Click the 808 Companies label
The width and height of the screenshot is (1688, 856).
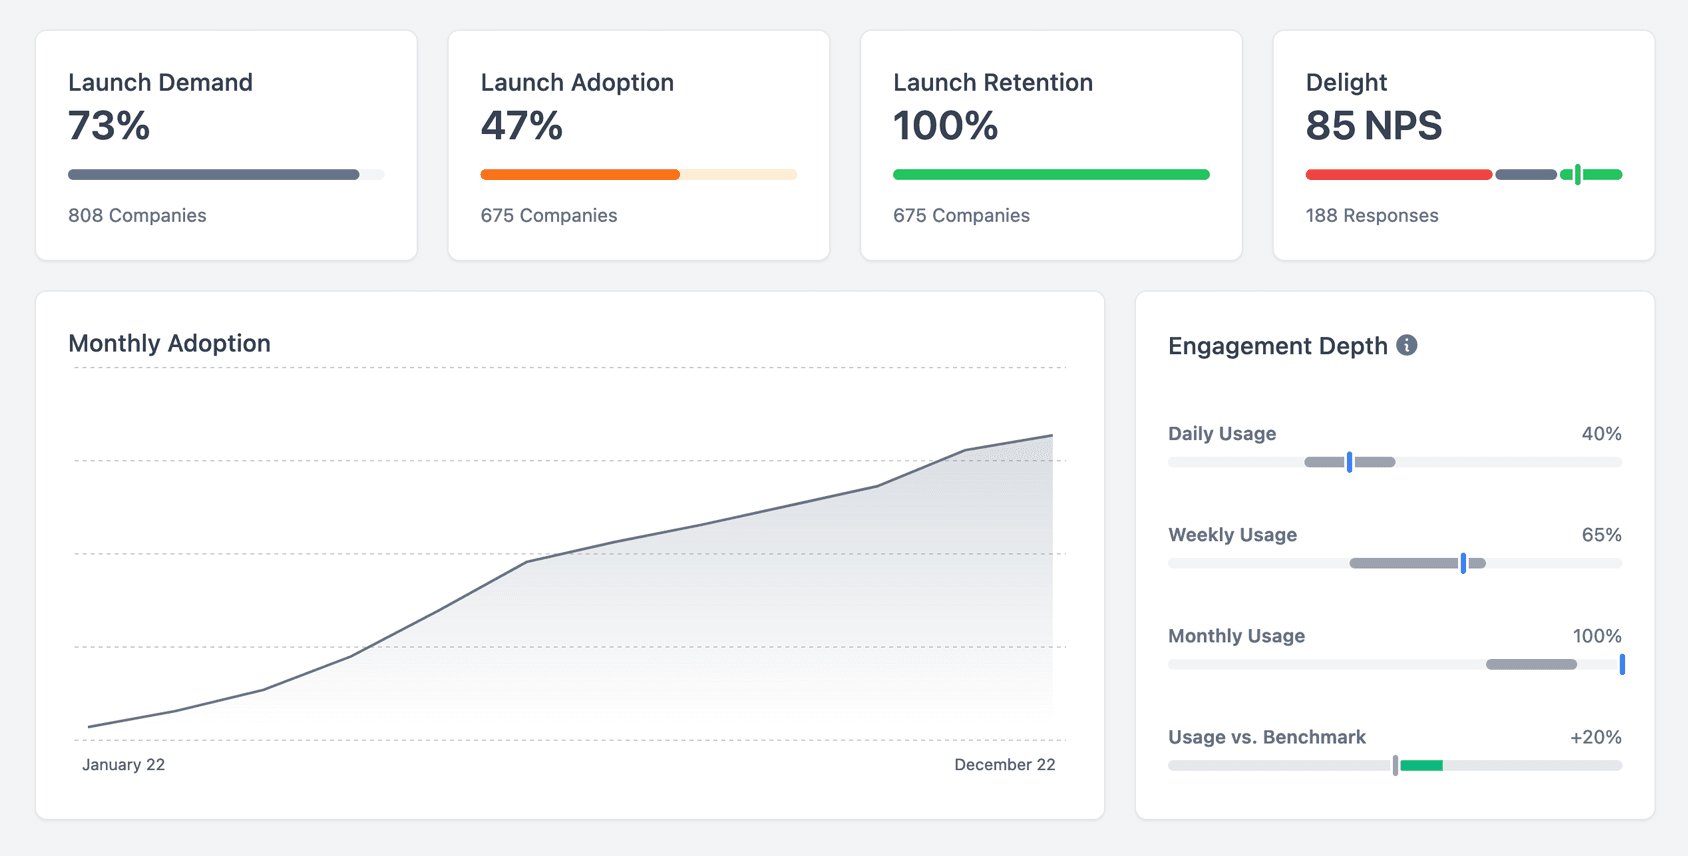click(x=137, y=215)
